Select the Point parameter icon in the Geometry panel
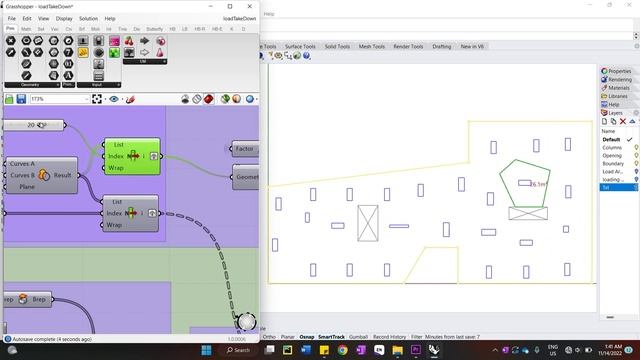640x360 pixels. coord(11,40)
